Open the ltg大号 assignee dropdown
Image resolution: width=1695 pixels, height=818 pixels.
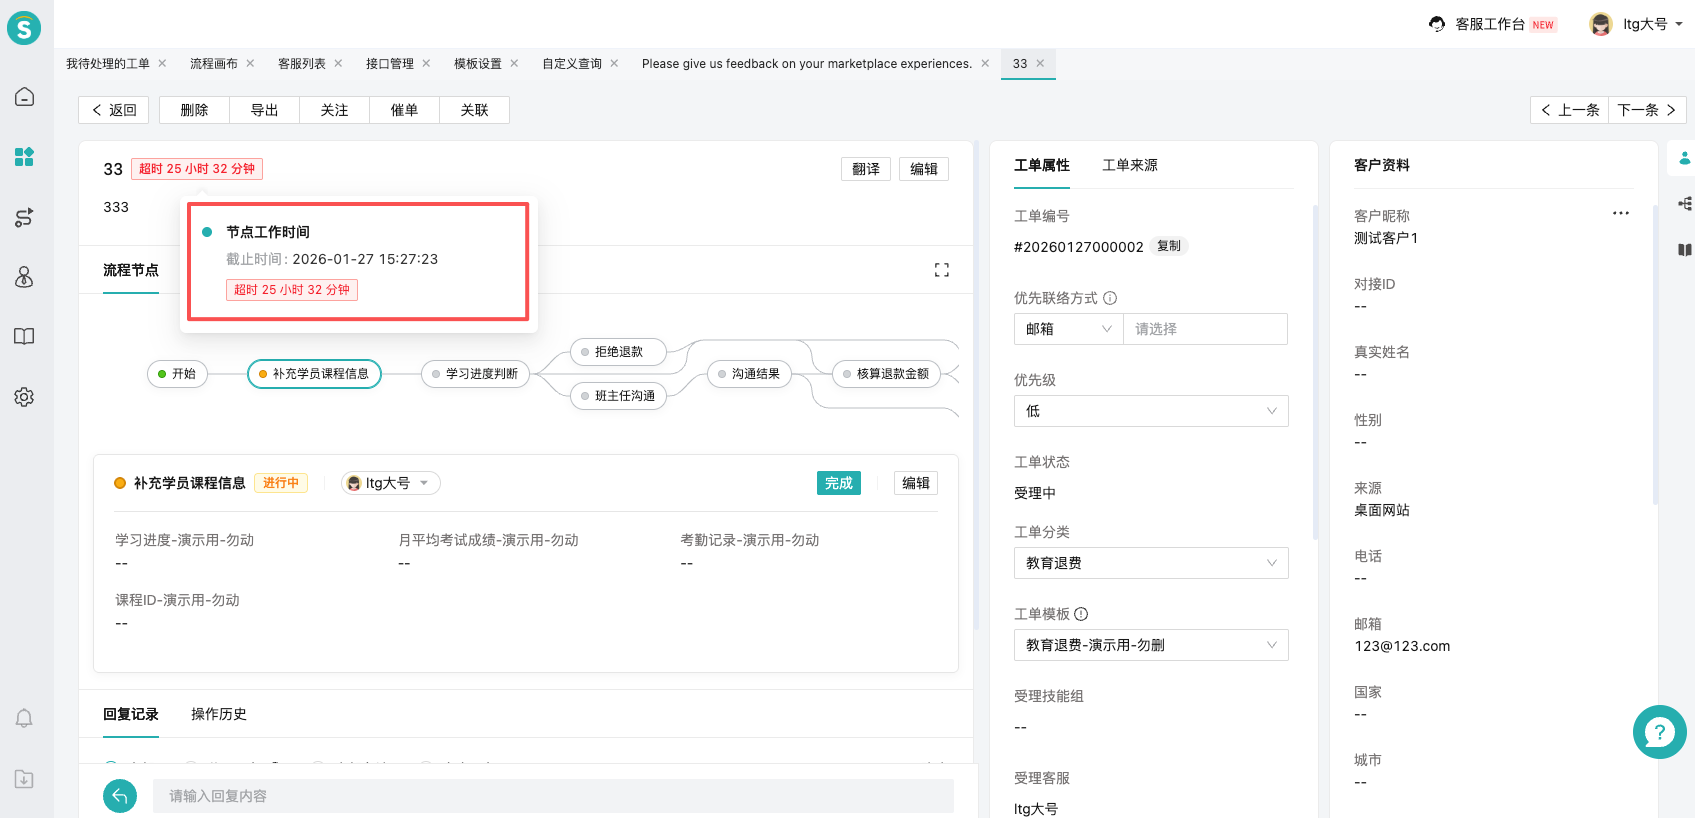click(x=390, y=483)
